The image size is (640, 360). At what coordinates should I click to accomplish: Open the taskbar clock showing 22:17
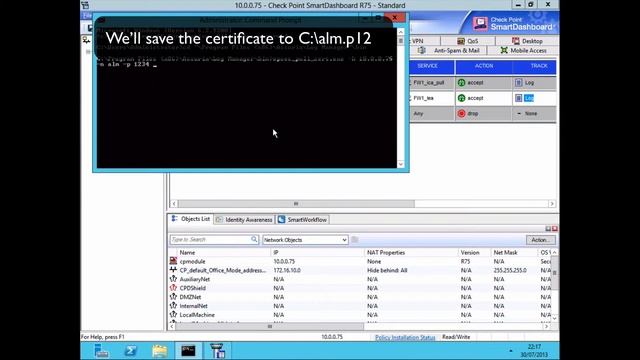tap(534, 351)
